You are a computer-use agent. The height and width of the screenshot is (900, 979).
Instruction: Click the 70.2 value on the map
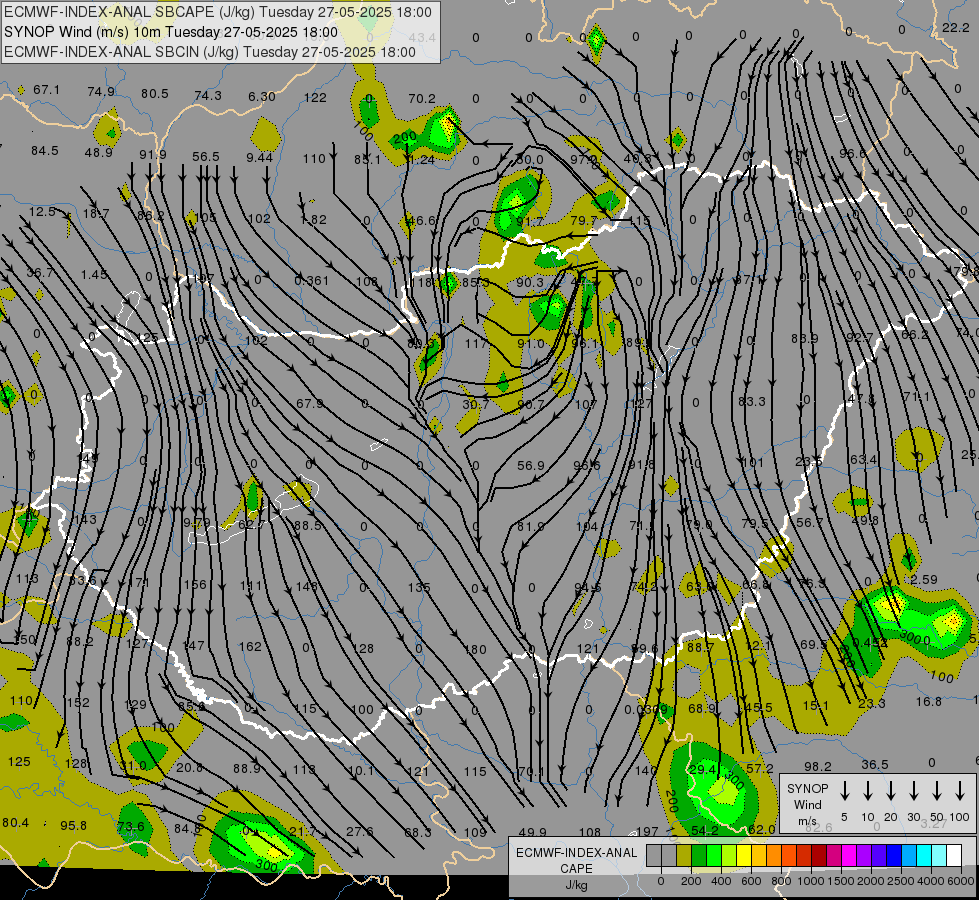422,99
